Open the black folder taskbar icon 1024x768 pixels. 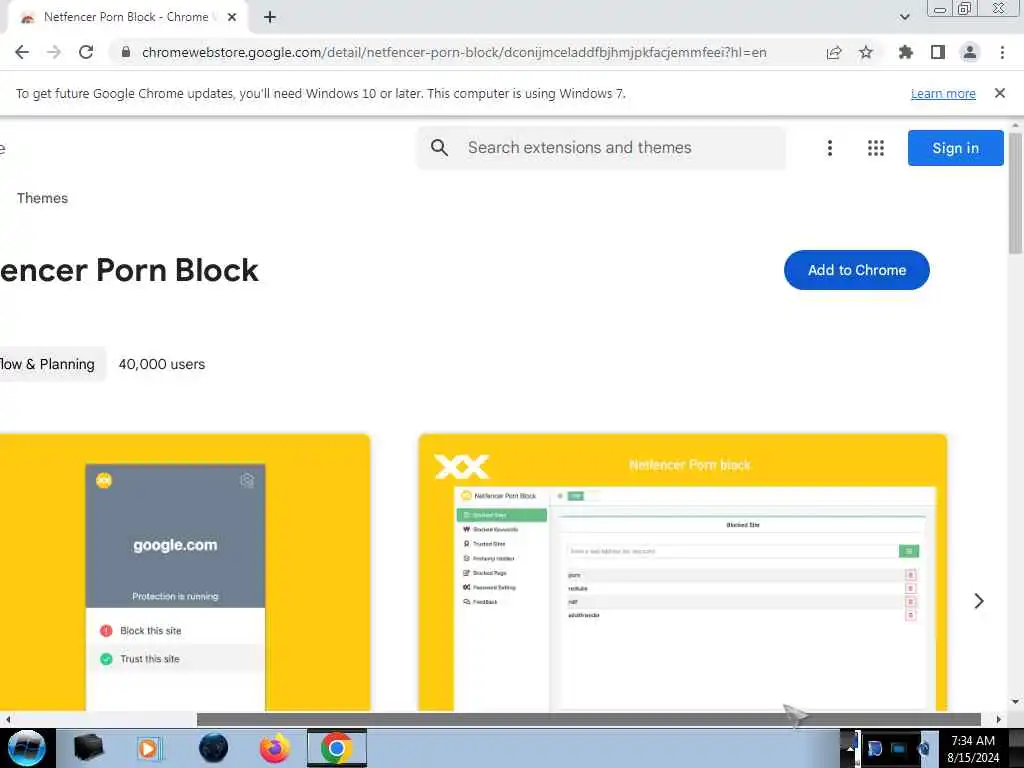pos(89,748)
